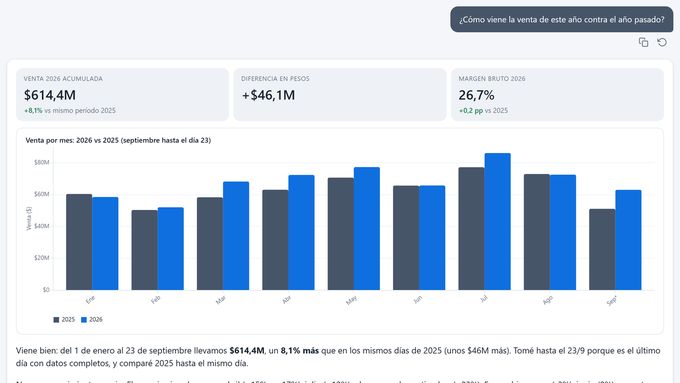680x383 pixels.
Task: Select the $614,4M value in the first card
Action: pos(50,95)
